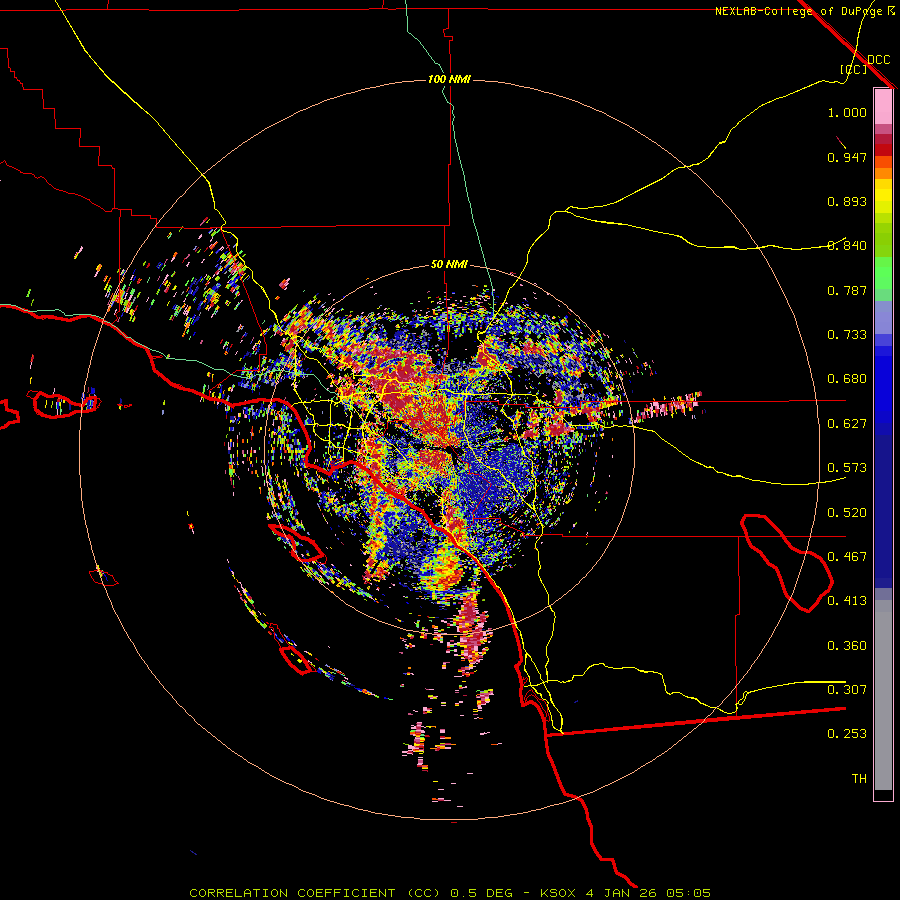Select the 0.307 scale value
Viewport: 900px width, 900px height.
(847, 690)
